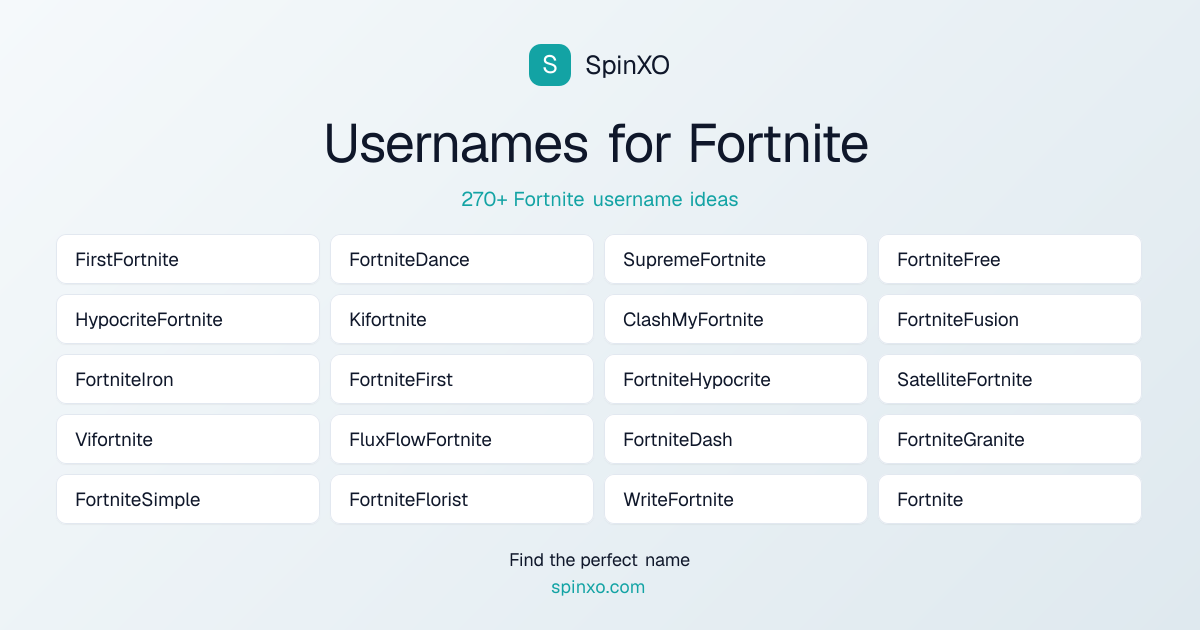This screenshot has width=1200, height=630.
Task: Select the FortniteGranite name
Action: click(x=1010, y=439)
